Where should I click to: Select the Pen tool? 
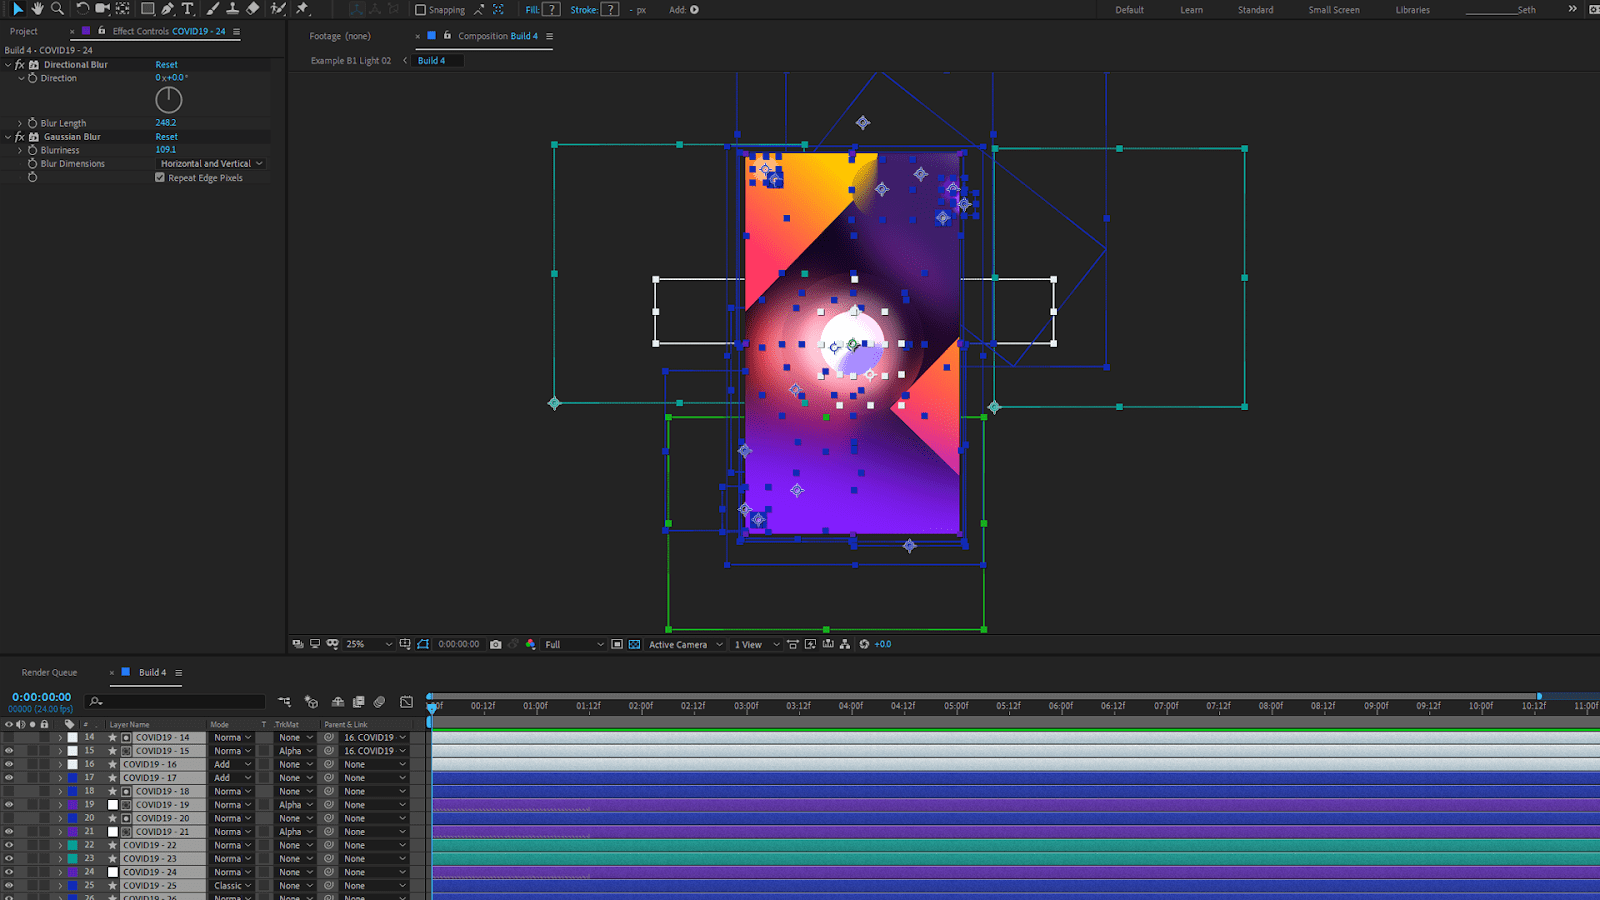pos(167,9)
